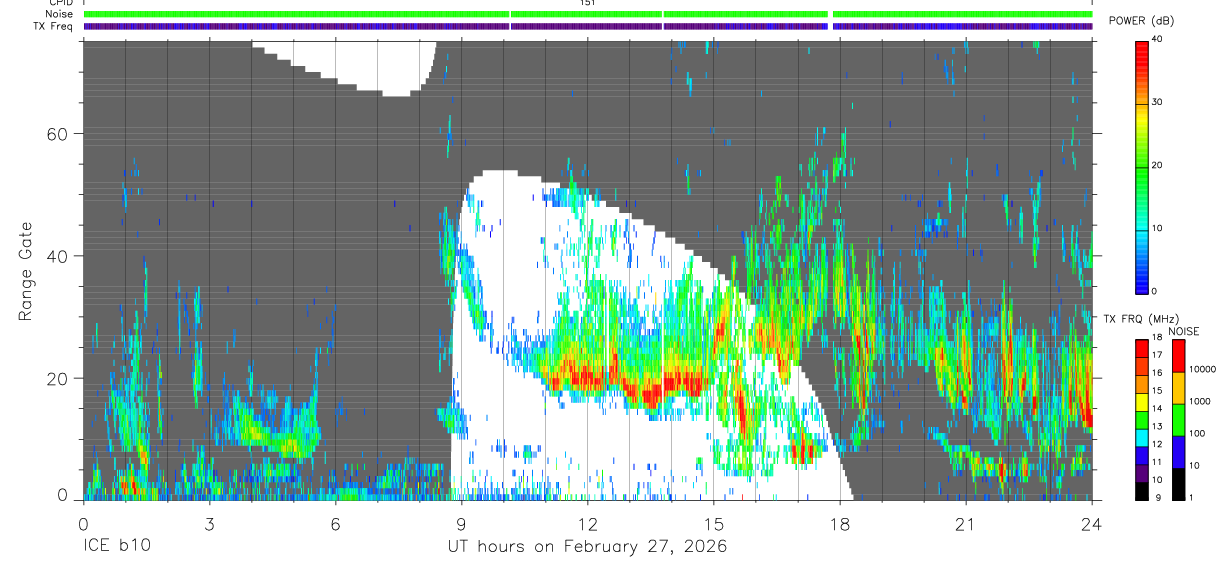The image size is (1228, 567).
Task: Click the red top segment of NOISE colorbar
Action: [1180, 356]
